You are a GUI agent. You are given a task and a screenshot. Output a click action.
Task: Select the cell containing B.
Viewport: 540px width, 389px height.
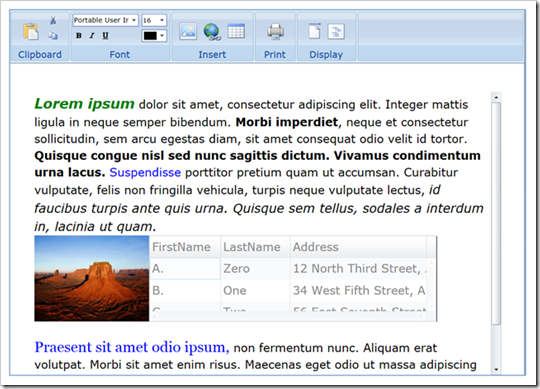tap(185, 291)
